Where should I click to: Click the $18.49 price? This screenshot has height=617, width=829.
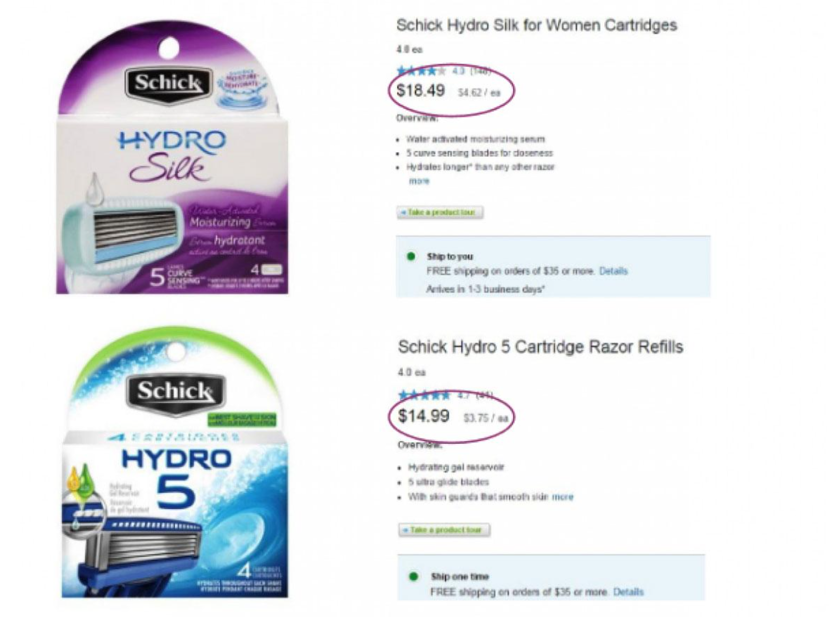point(421,90)
